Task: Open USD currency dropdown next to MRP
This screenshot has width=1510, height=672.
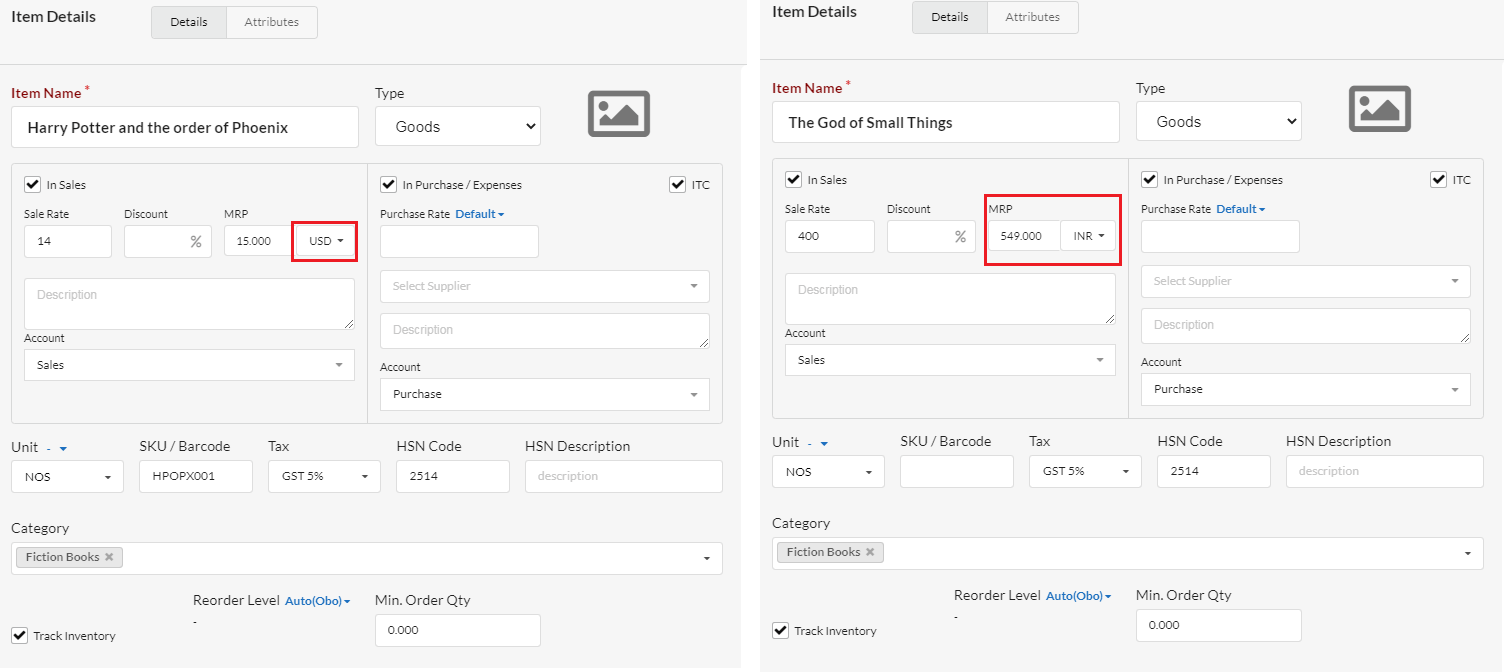Action: click(x=326, y=241)
